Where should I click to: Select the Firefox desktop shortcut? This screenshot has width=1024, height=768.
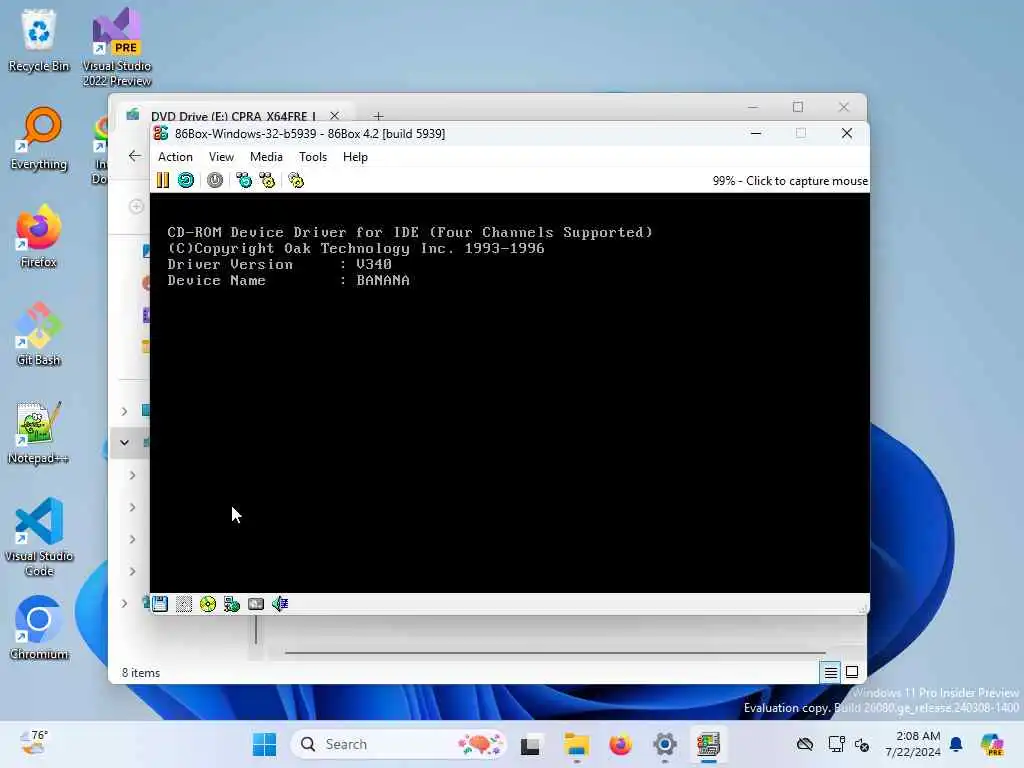pyautogui.click(x=39, y=236)
